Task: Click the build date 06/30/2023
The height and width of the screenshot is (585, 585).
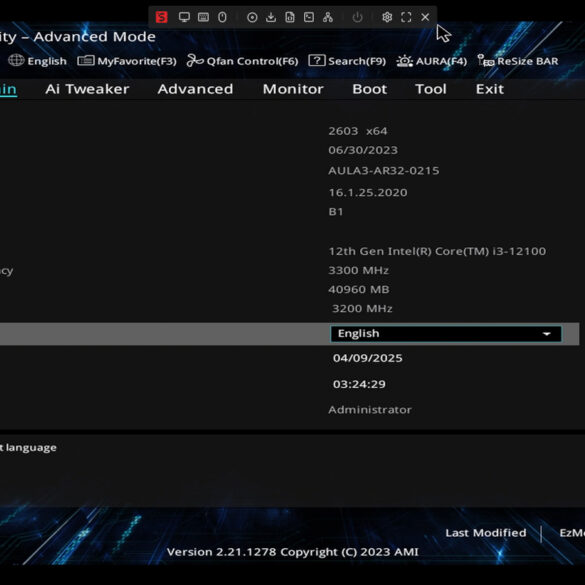Action: point(363,150)
